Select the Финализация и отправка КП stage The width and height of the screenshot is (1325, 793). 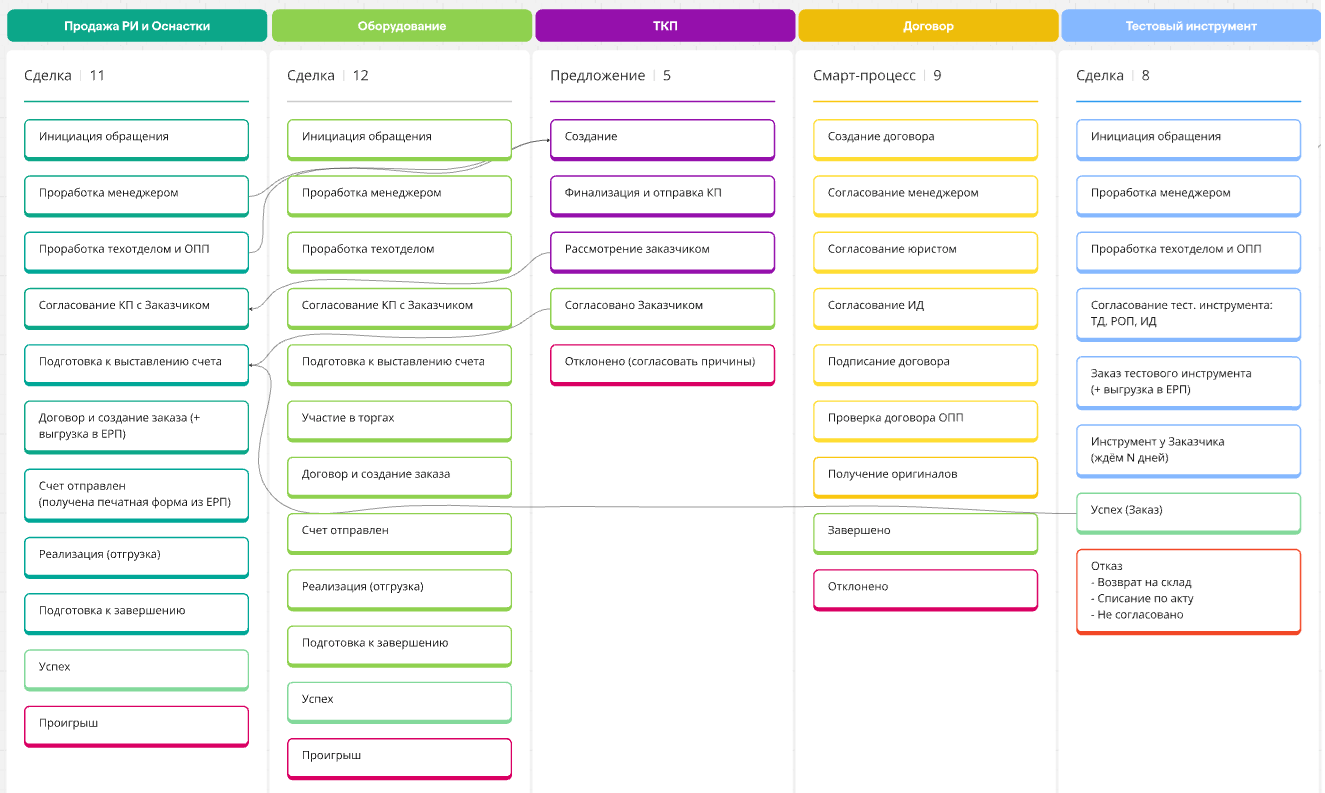[x=662, y=194]
